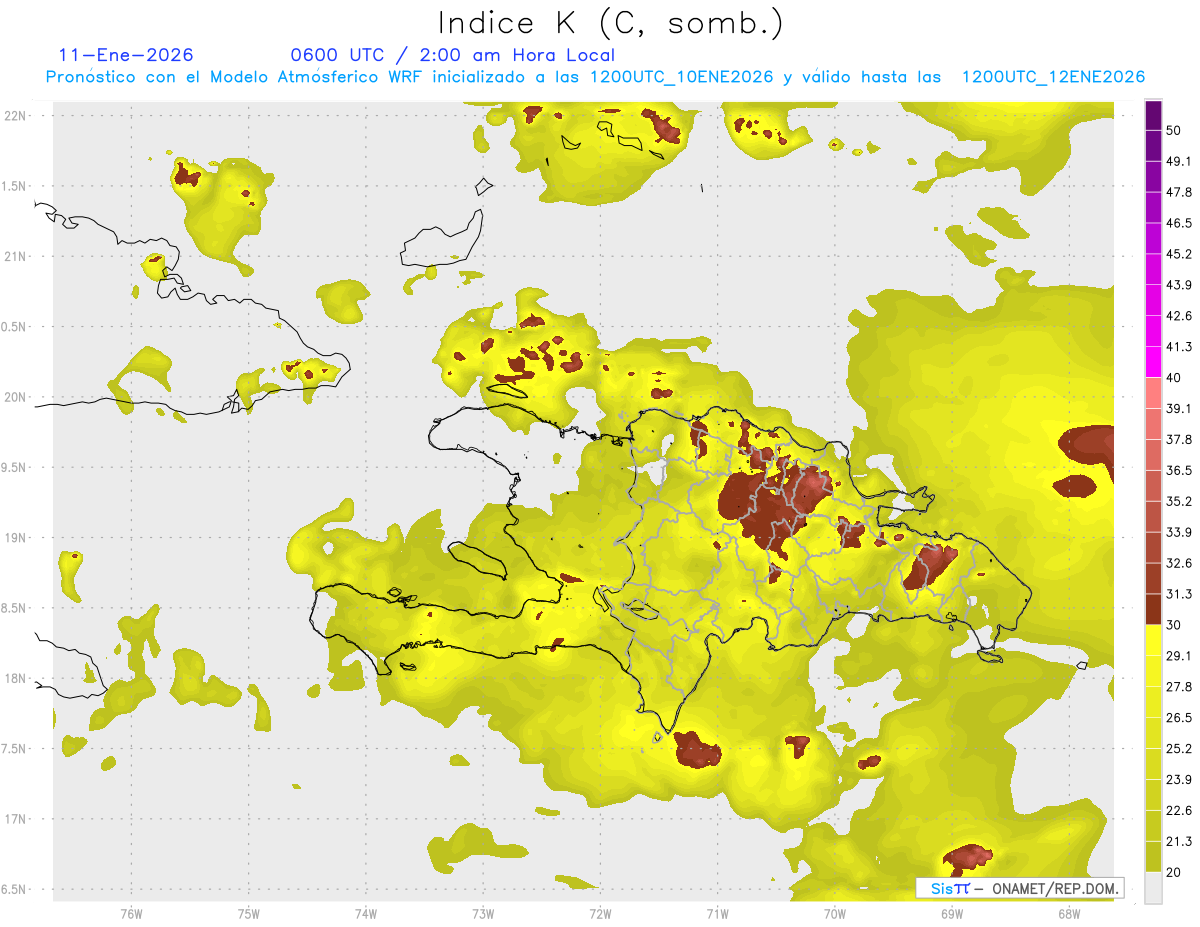Screen dimensions: 1200x927
Task: Click the "71W" longitude label
Action: pyautogui.click(x=717, y=913)
